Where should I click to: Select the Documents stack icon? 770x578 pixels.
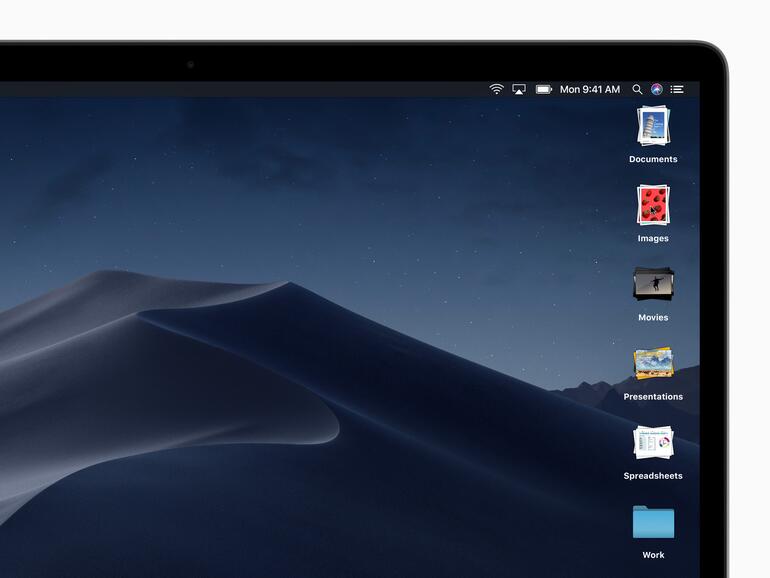[x=653, y=126]
